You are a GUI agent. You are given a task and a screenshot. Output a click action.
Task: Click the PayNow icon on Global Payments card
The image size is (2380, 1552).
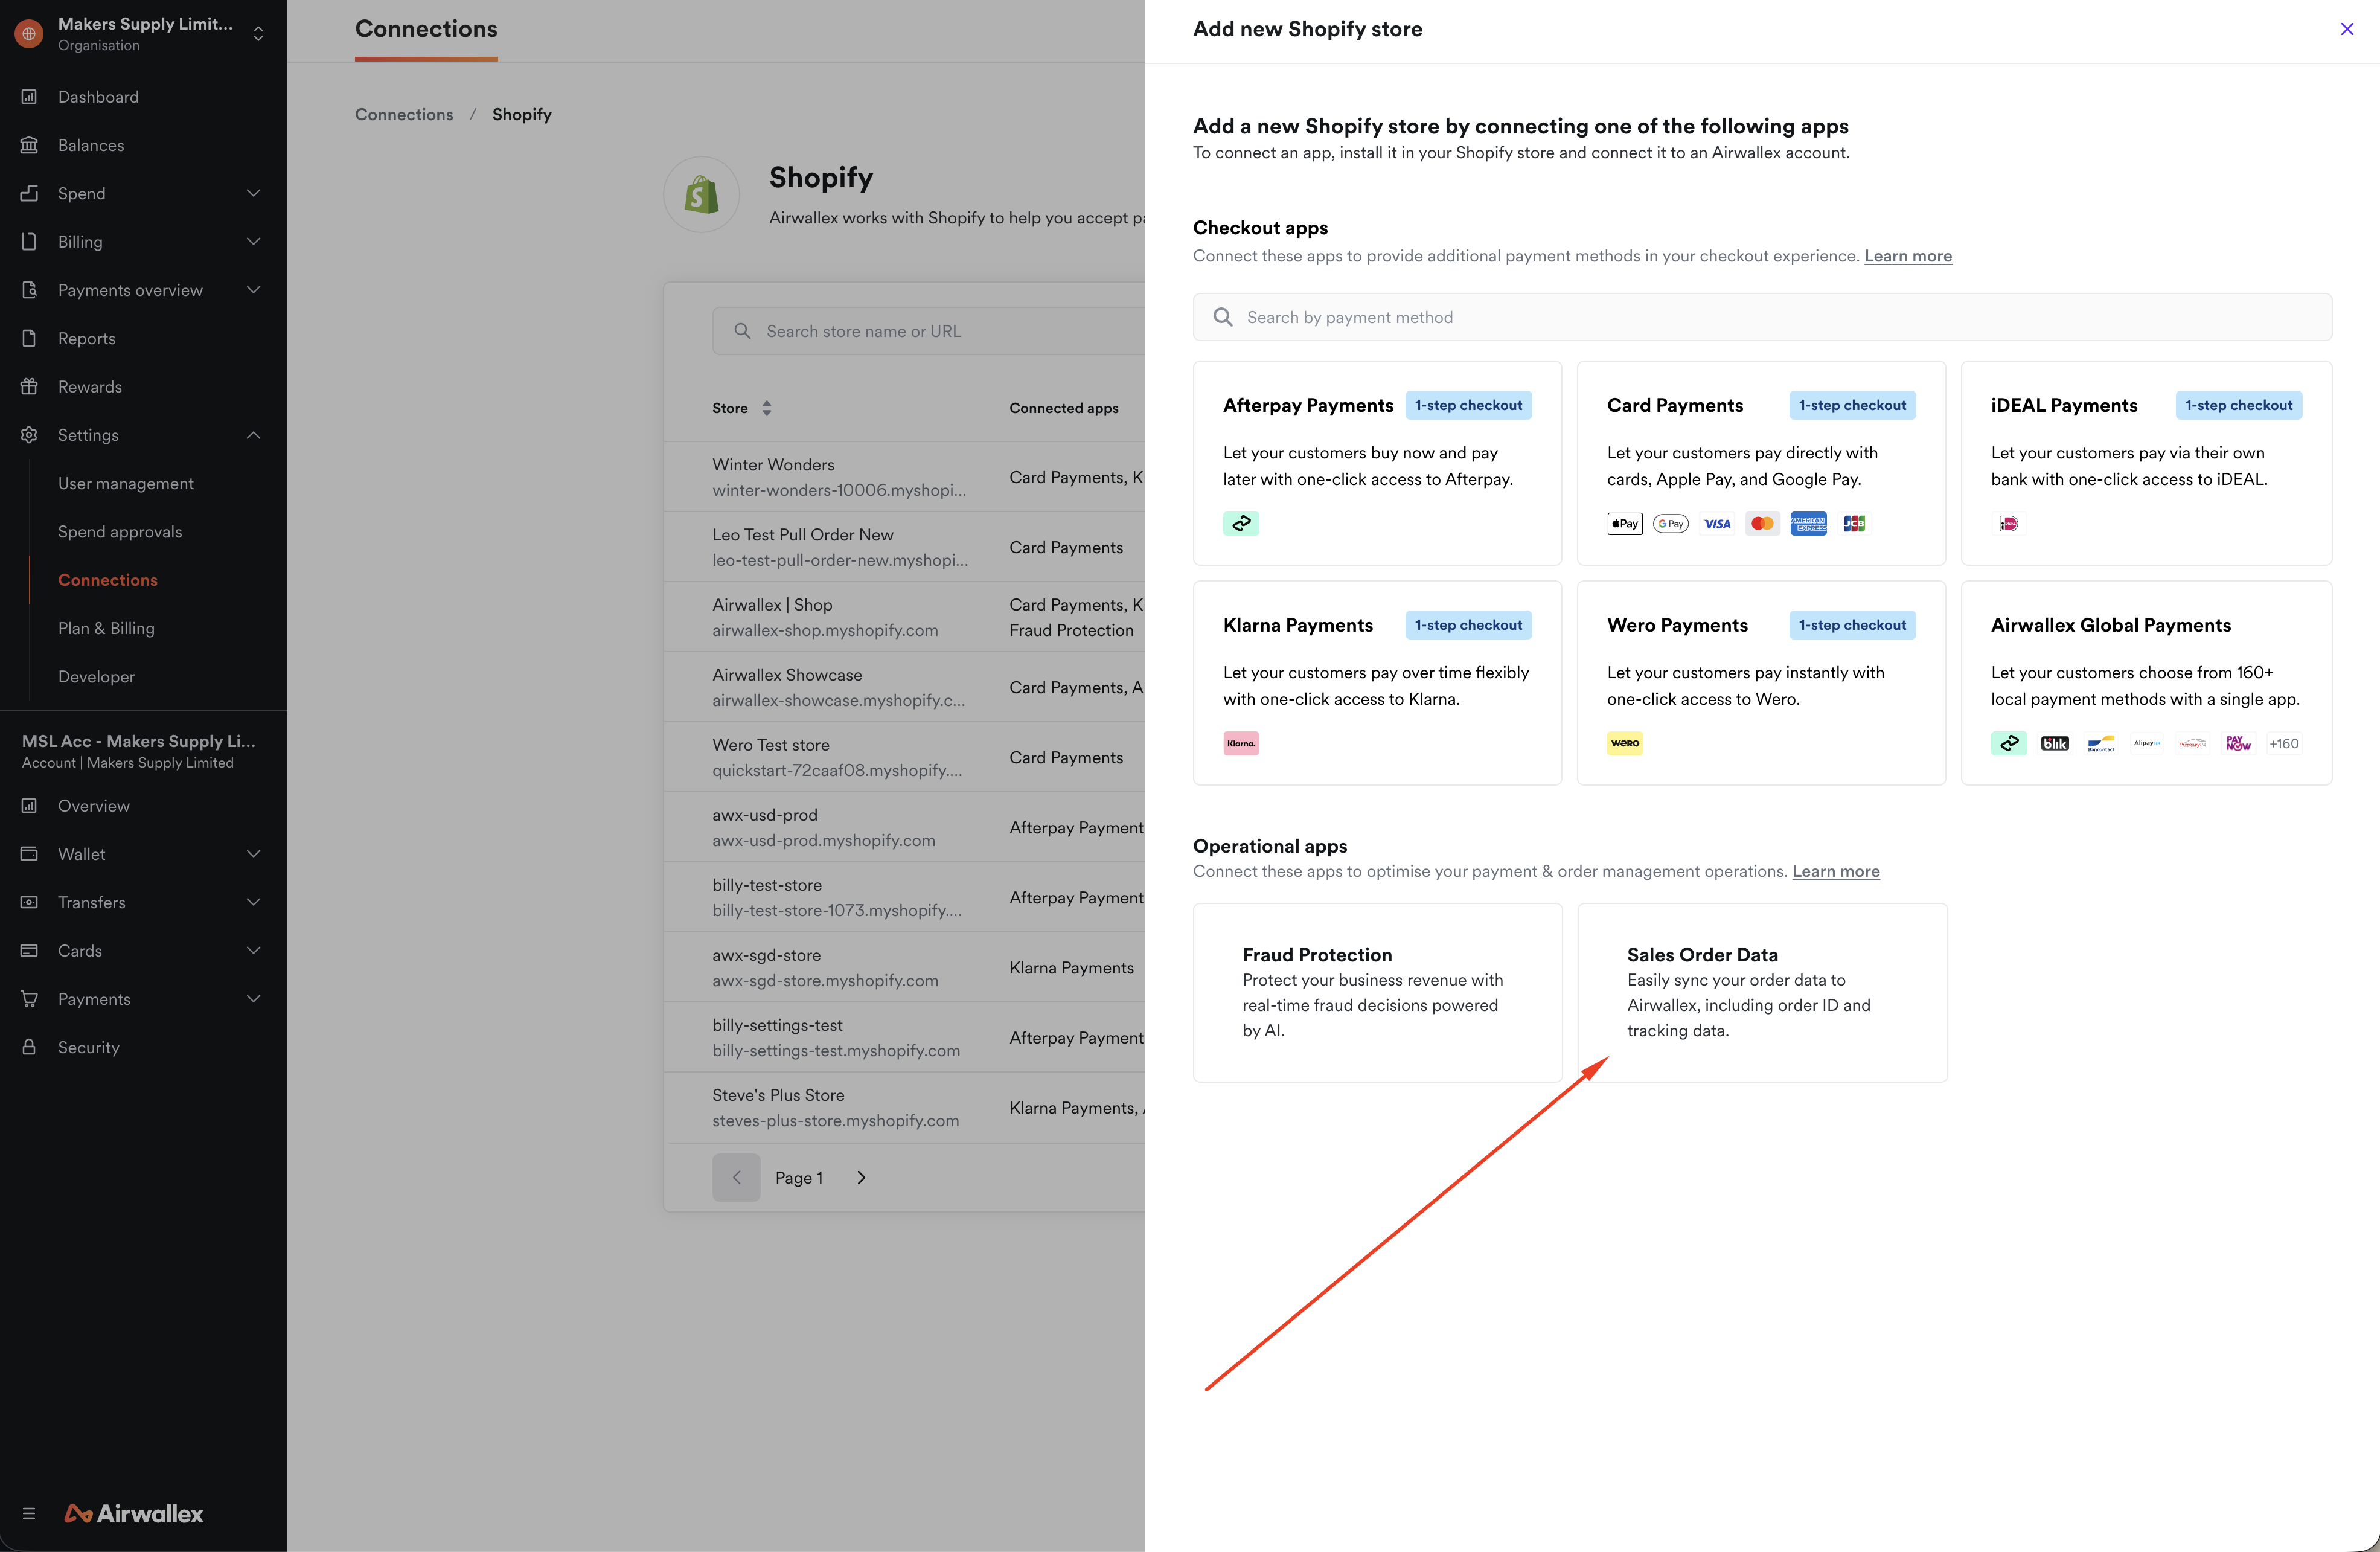[2238, 743]
